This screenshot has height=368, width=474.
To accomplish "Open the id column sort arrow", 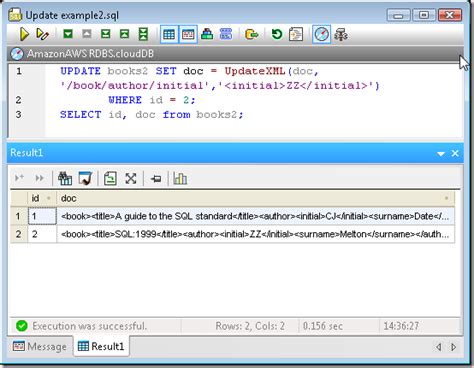I will 49,198.
